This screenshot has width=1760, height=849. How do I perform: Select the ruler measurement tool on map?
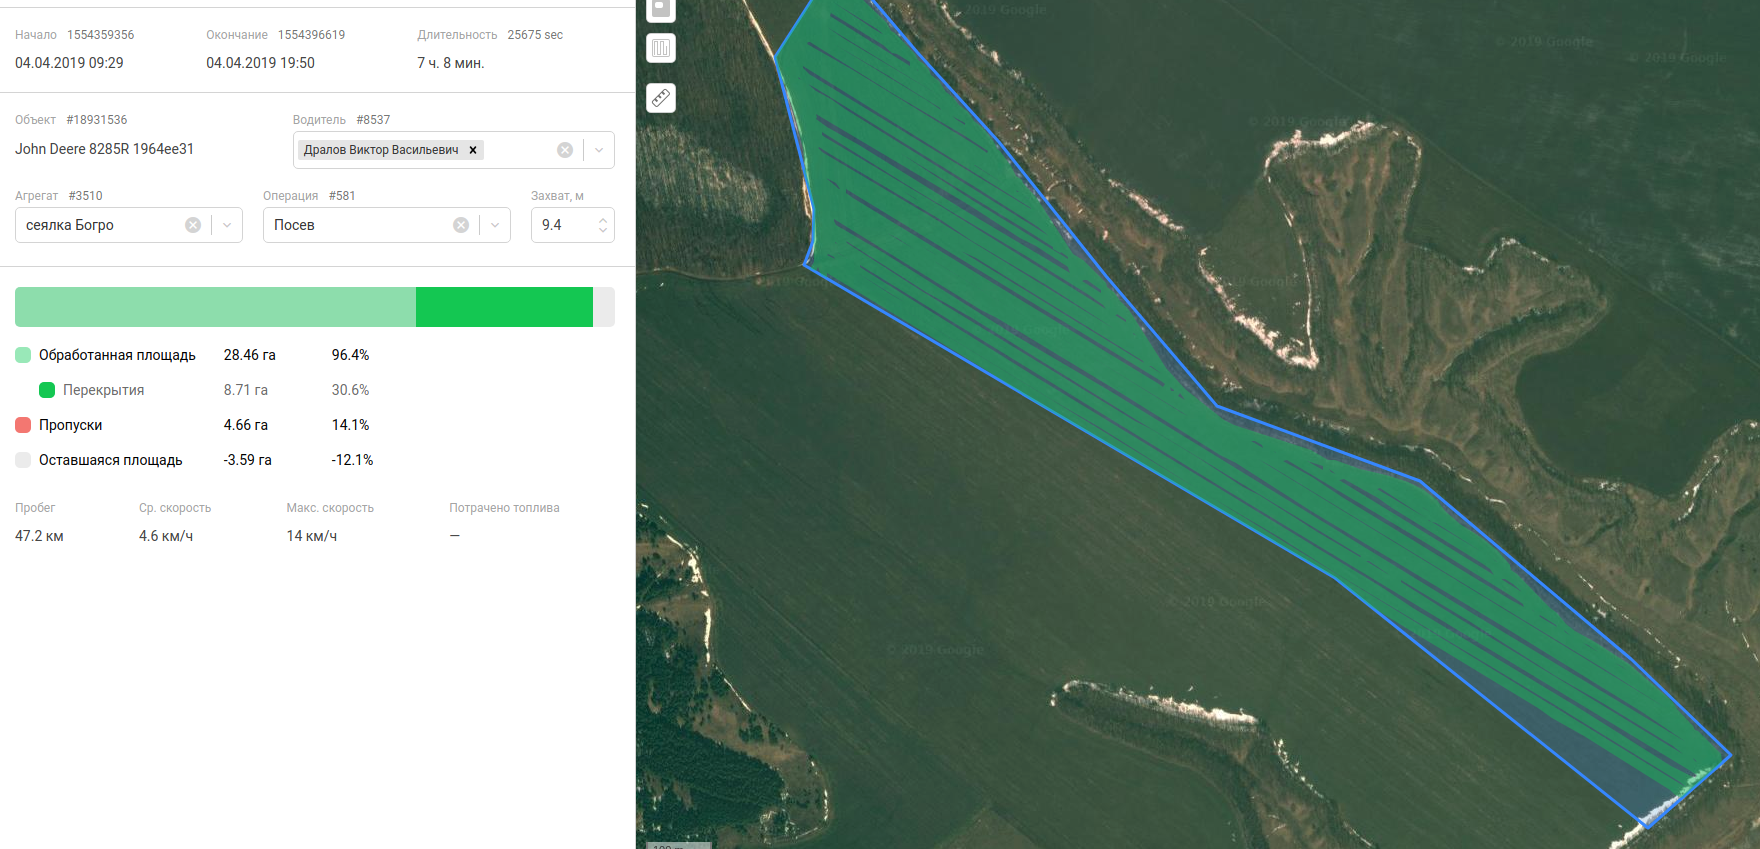point(661,98)
